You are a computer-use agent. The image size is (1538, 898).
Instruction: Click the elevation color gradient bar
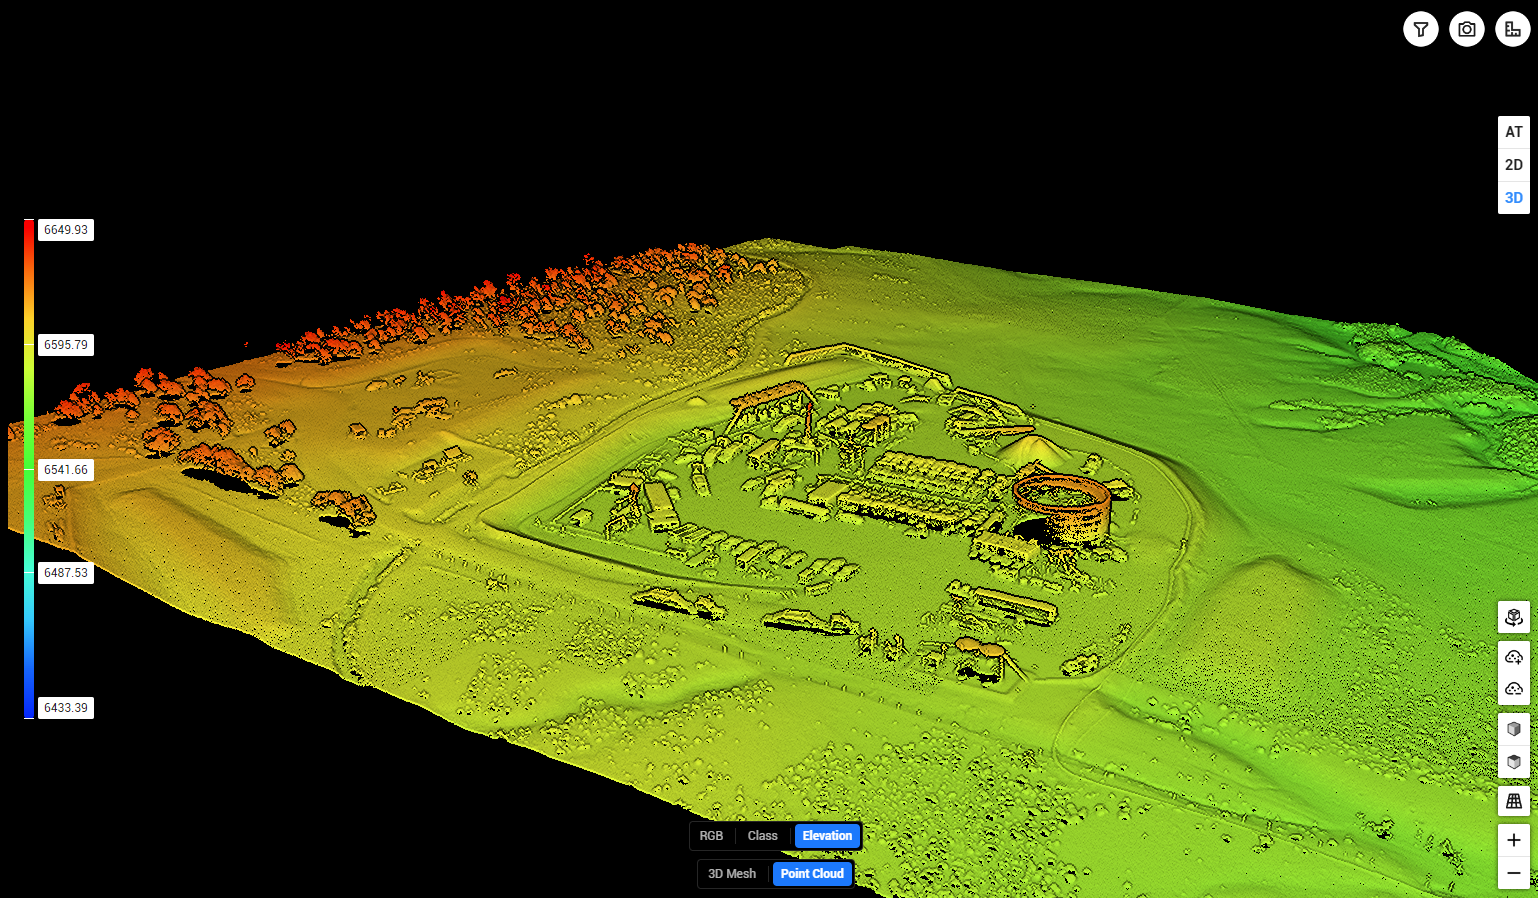[x=29, y=468]
